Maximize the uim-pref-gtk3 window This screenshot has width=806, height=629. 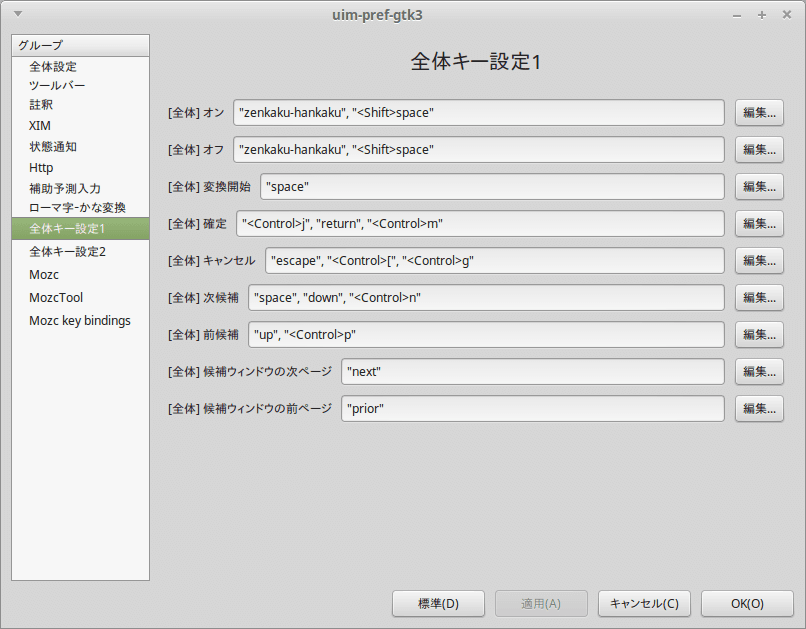click(x=762, y=15)
